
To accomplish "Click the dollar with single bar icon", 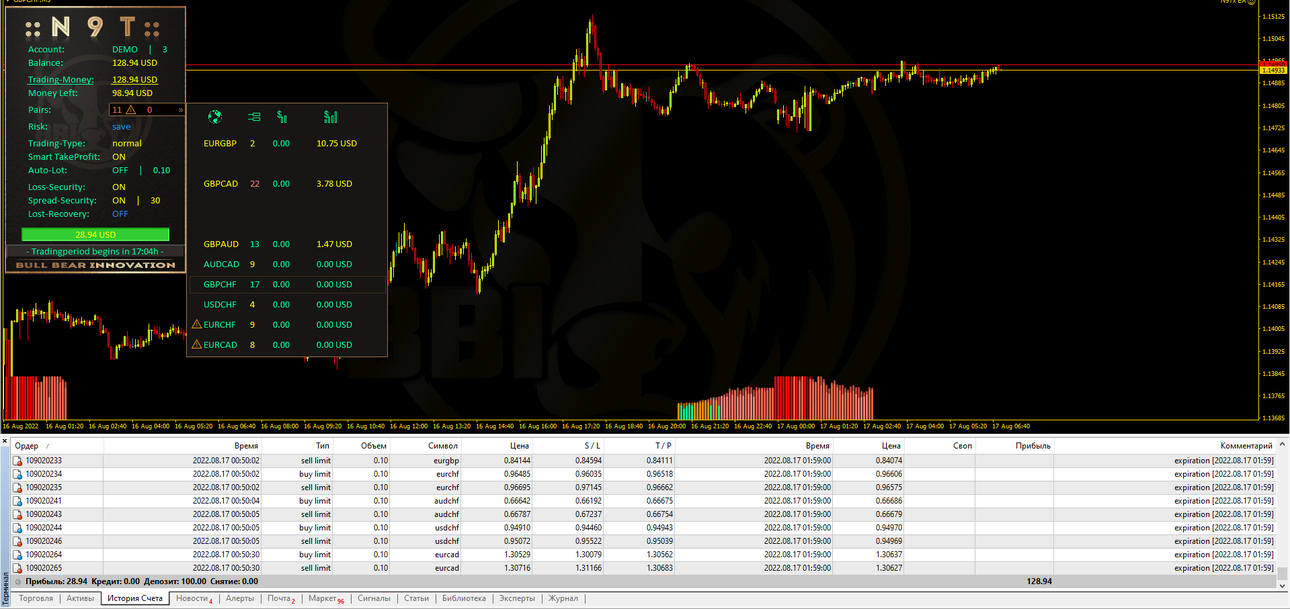I will [x=282, y=117].
